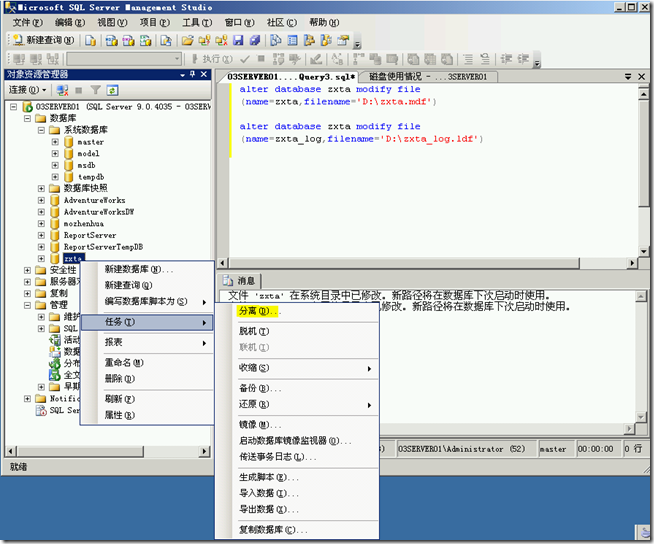Select 重命名(M) in context menu
Screen dimensions: 654x544
click(147, 363)
